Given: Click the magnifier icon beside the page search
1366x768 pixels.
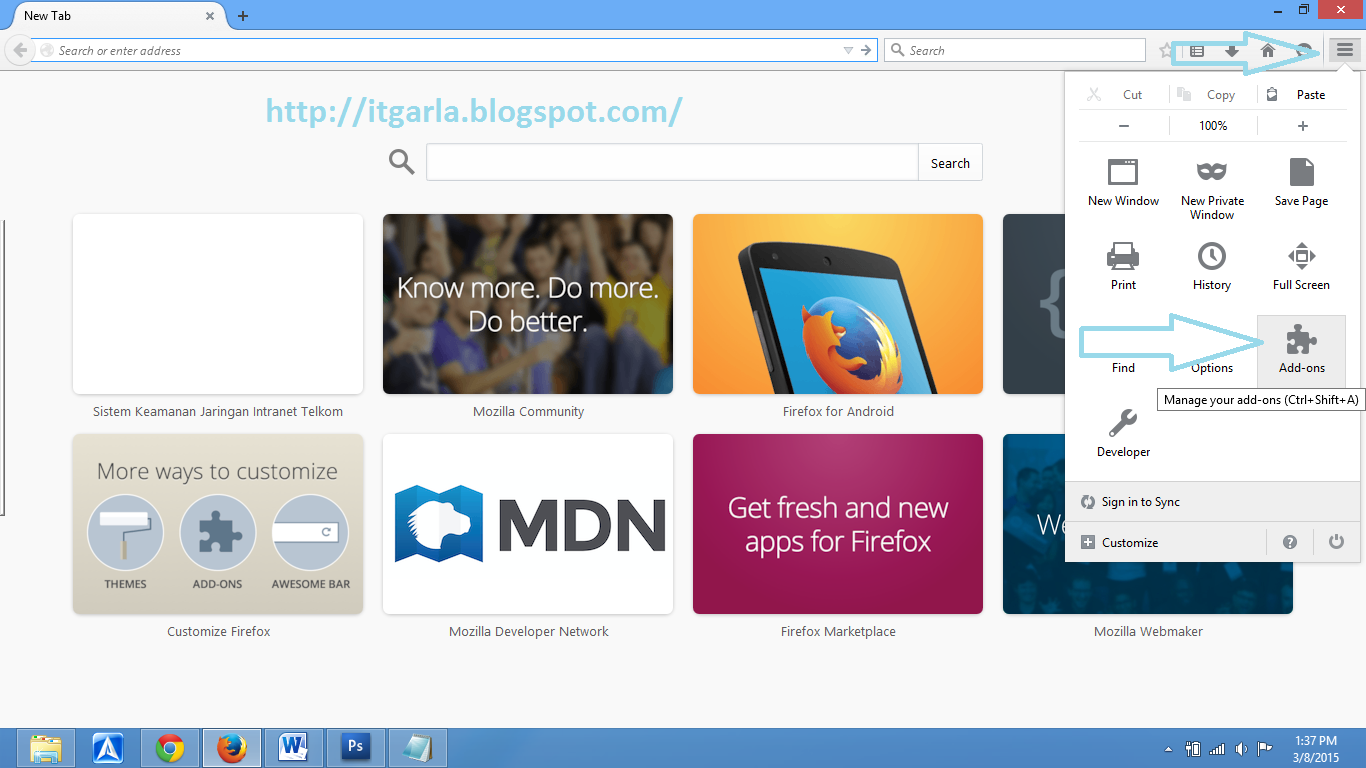Looking at the screenshot, I should click(x=402, y=162).
